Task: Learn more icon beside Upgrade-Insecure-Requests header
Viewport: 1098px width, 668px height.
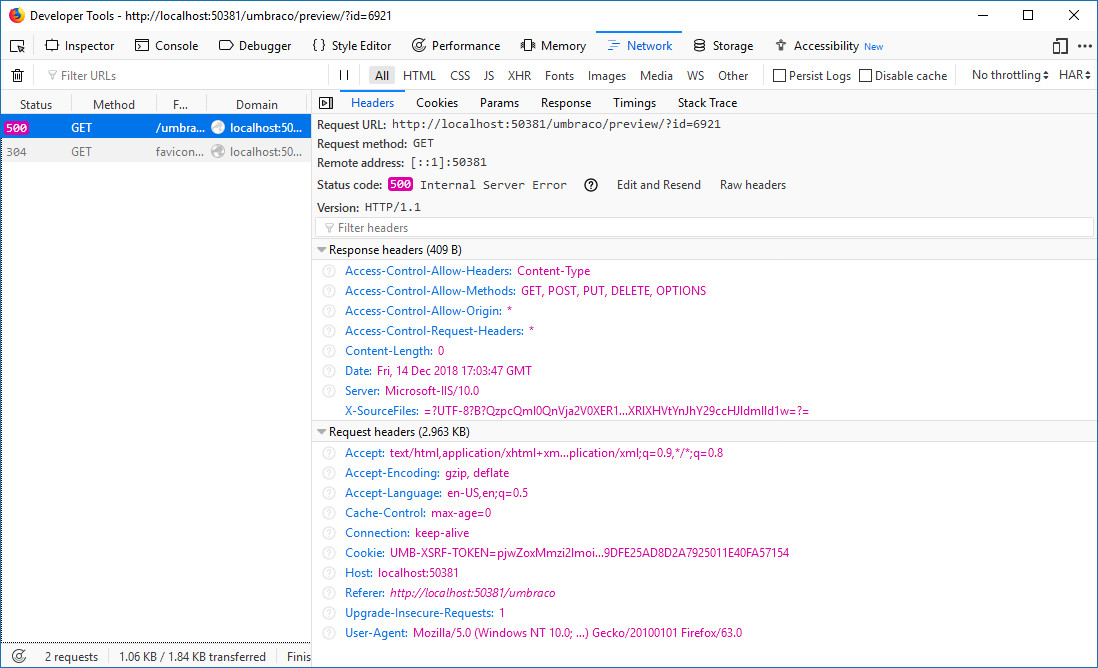Action: (328, 613)
